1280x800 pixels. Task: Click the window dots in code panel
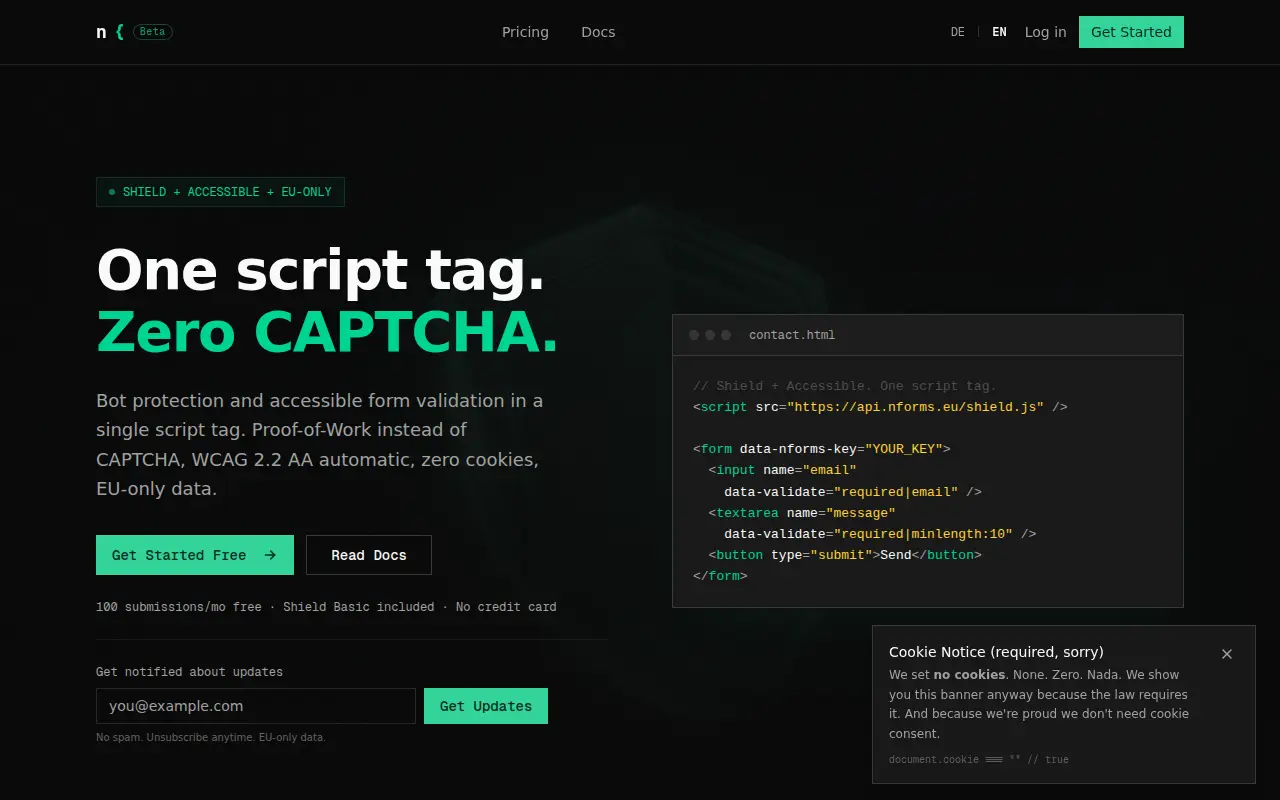(710, 335)
